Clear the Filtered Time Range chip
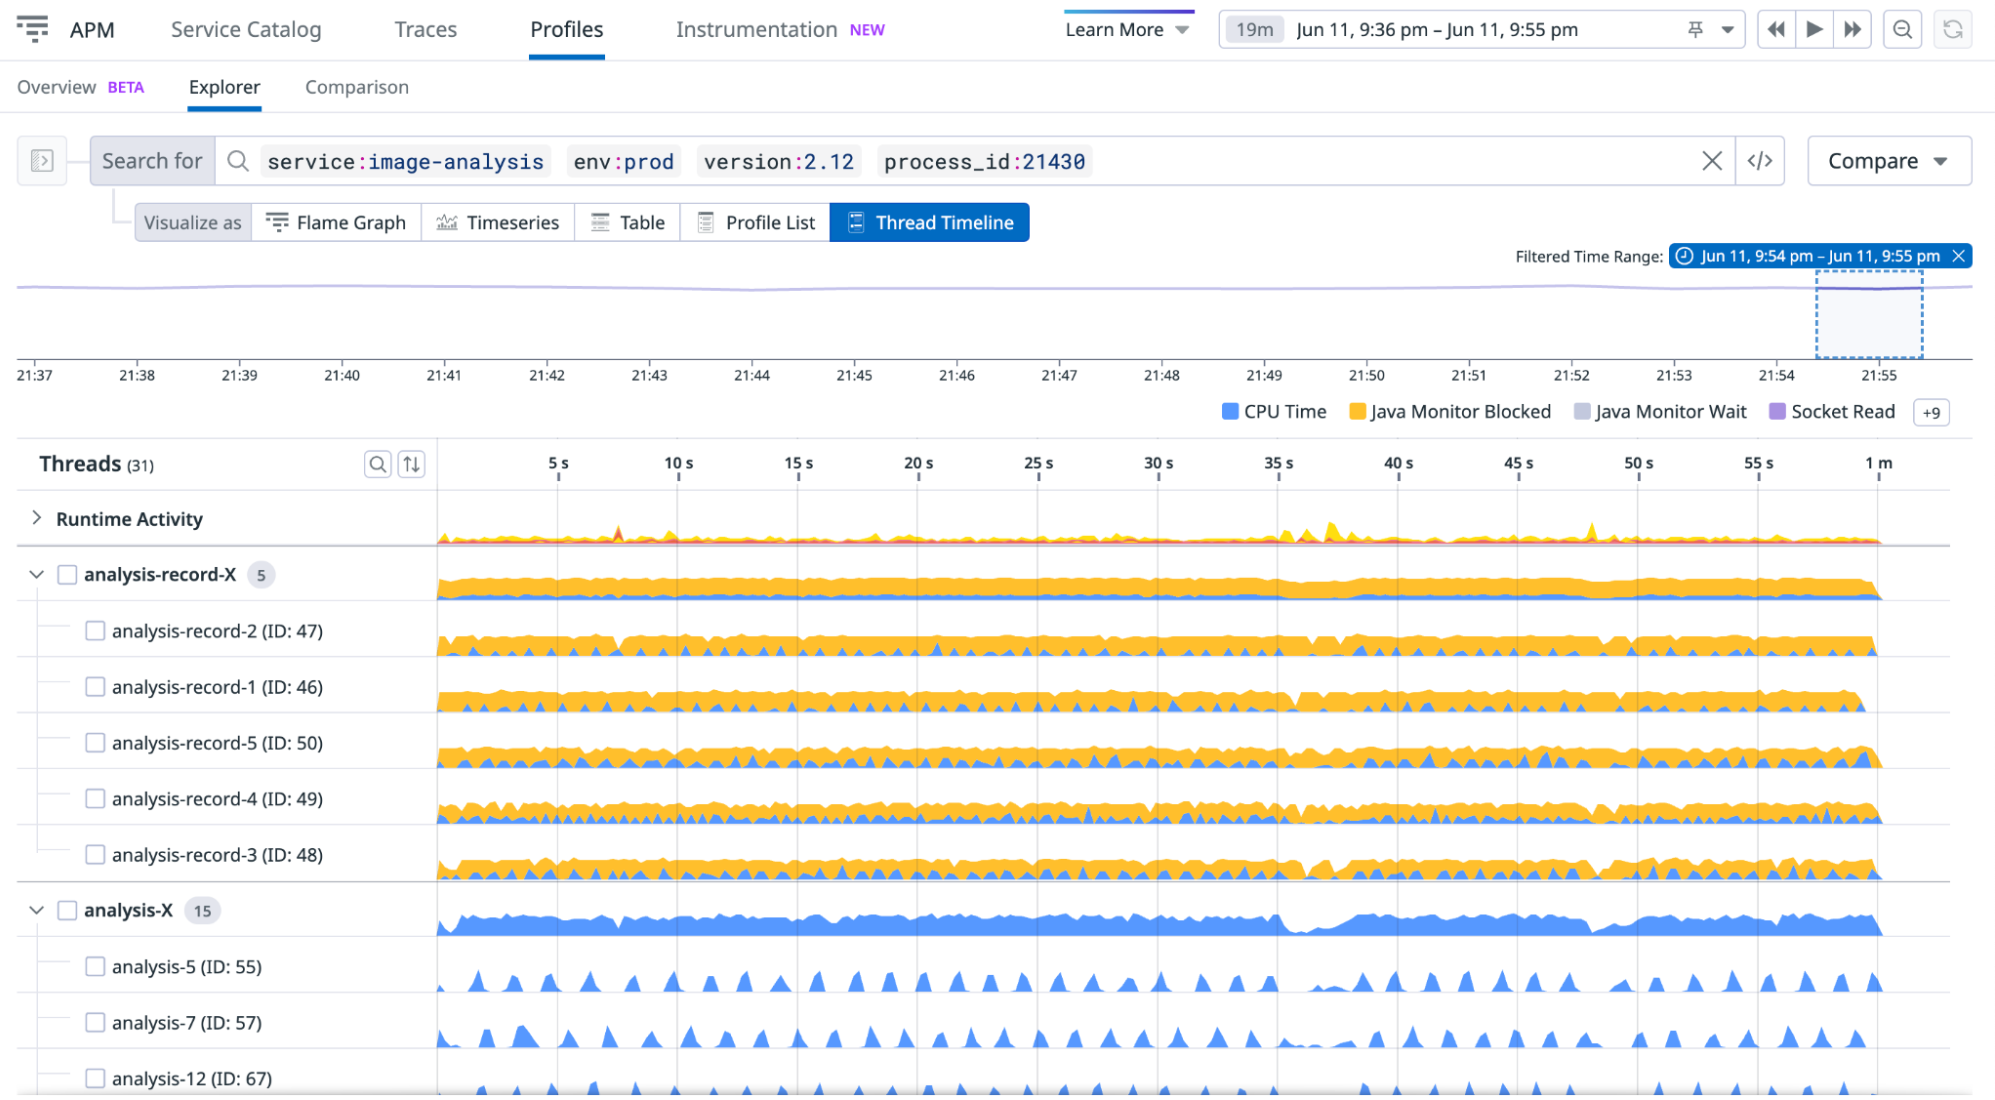Viewport: 1995px width, 1100px height. 1959,256
